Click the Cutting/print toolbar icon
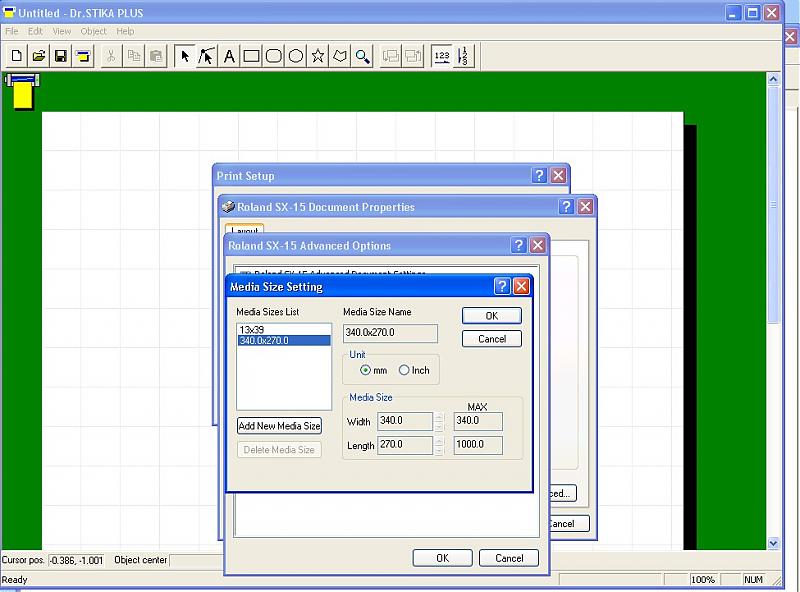 (83, 56)
